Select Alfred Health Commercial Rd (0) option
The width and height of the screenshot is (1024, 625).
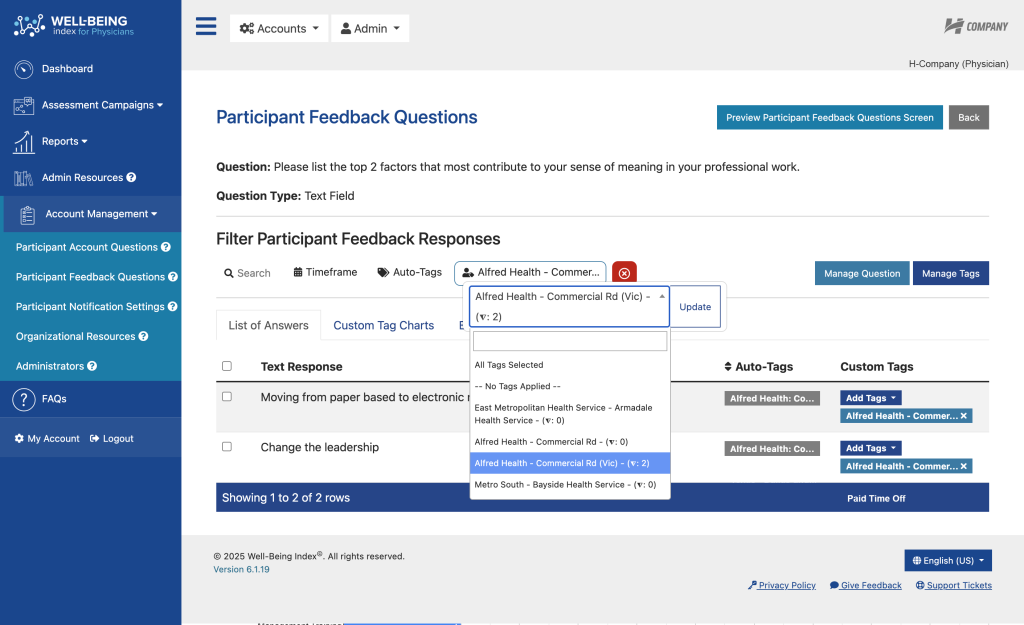(569, 442)
